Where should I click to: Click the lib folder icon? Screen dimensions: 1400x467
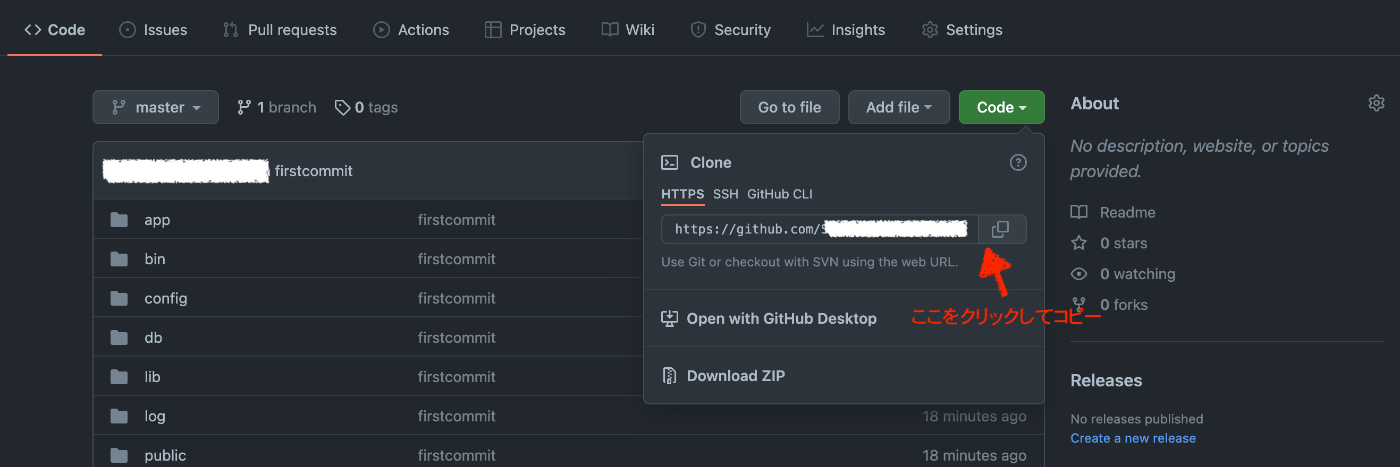(x=120, y=377)
